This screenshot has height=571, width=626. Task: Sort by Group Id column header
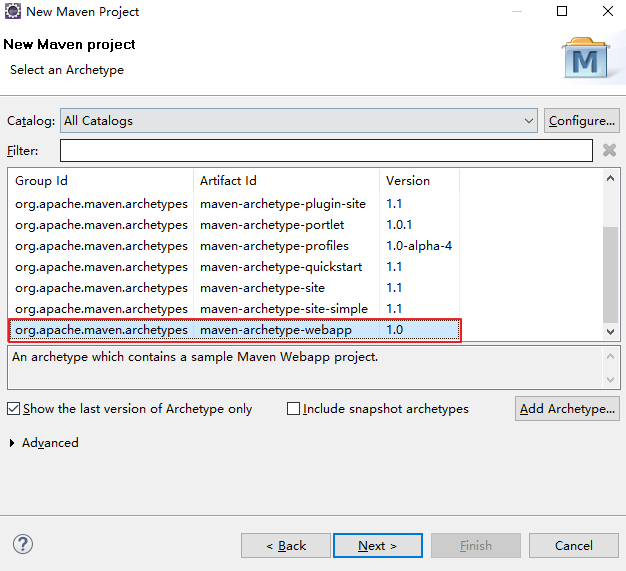pyautogui.click(x=100, y=181)
